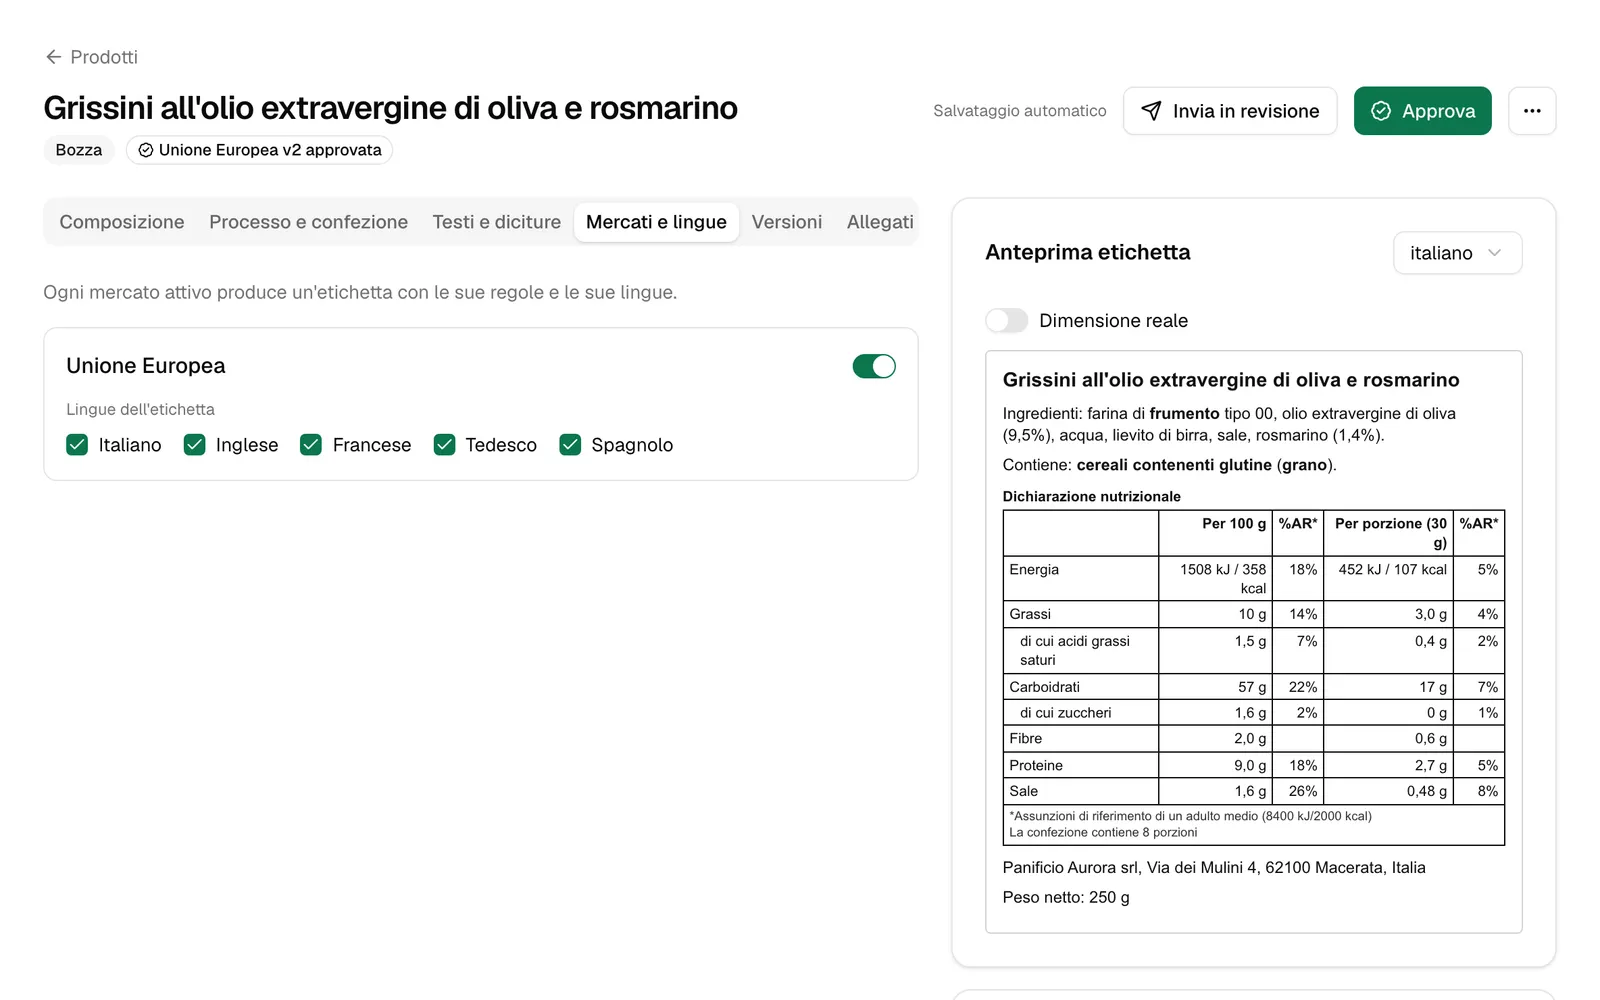Click the Prodotti breadcrumb link
This screenshot has height=1000, width=1600.
[104, 57]
